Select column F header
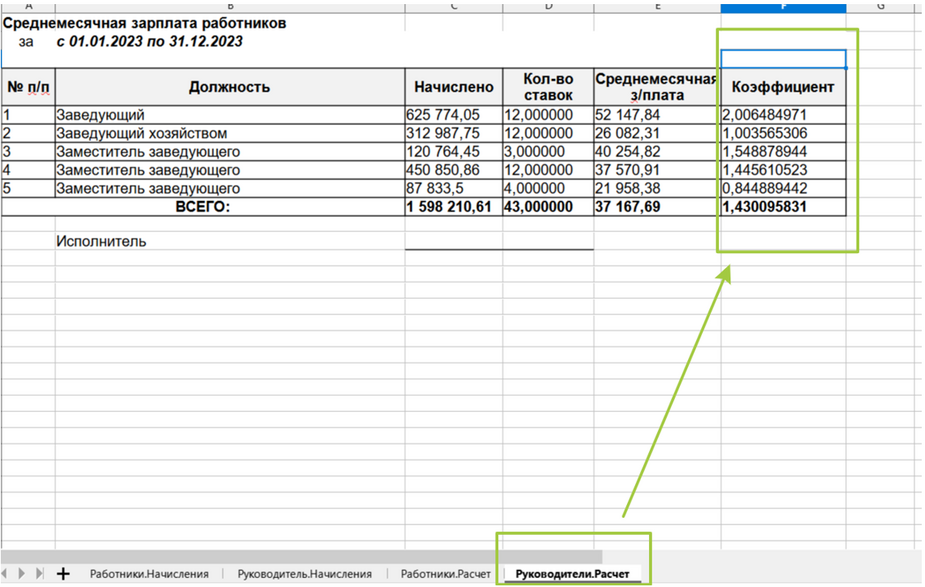The image size is (925, 587). click(783, 6)
